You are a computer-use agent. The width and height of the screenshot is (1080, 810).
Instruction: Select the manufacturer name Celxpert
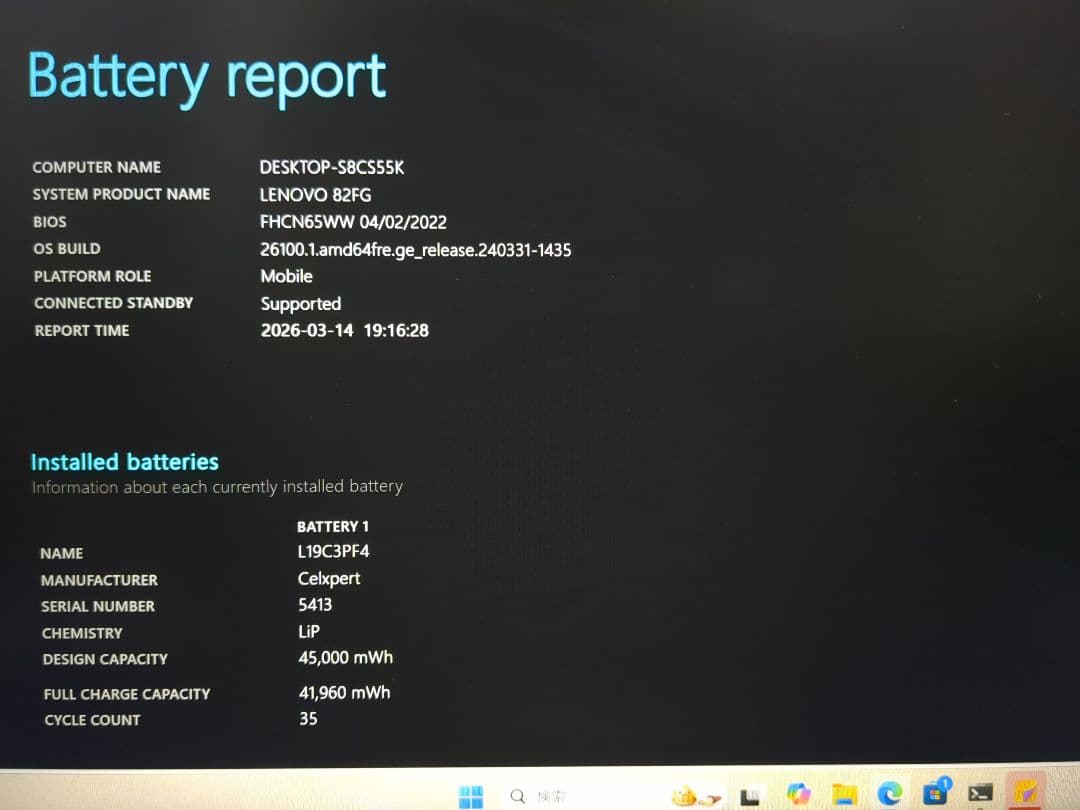pos(329,578)
